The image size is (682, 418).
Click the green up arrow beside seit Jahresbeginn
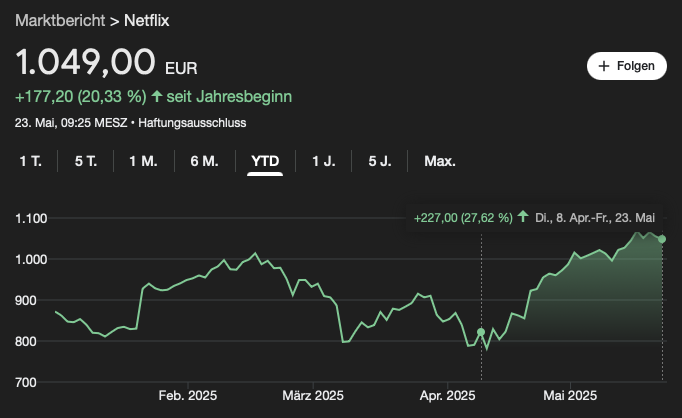pos(157,96)
